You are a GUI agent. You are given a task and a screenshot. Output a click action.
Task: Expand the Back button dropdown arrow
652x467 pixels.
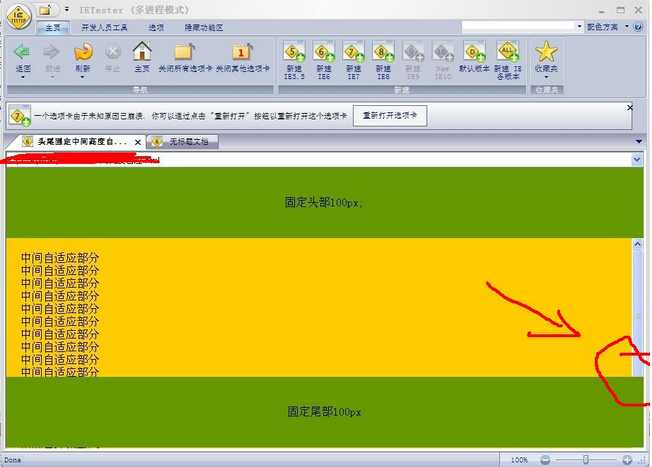coord(22,77)
